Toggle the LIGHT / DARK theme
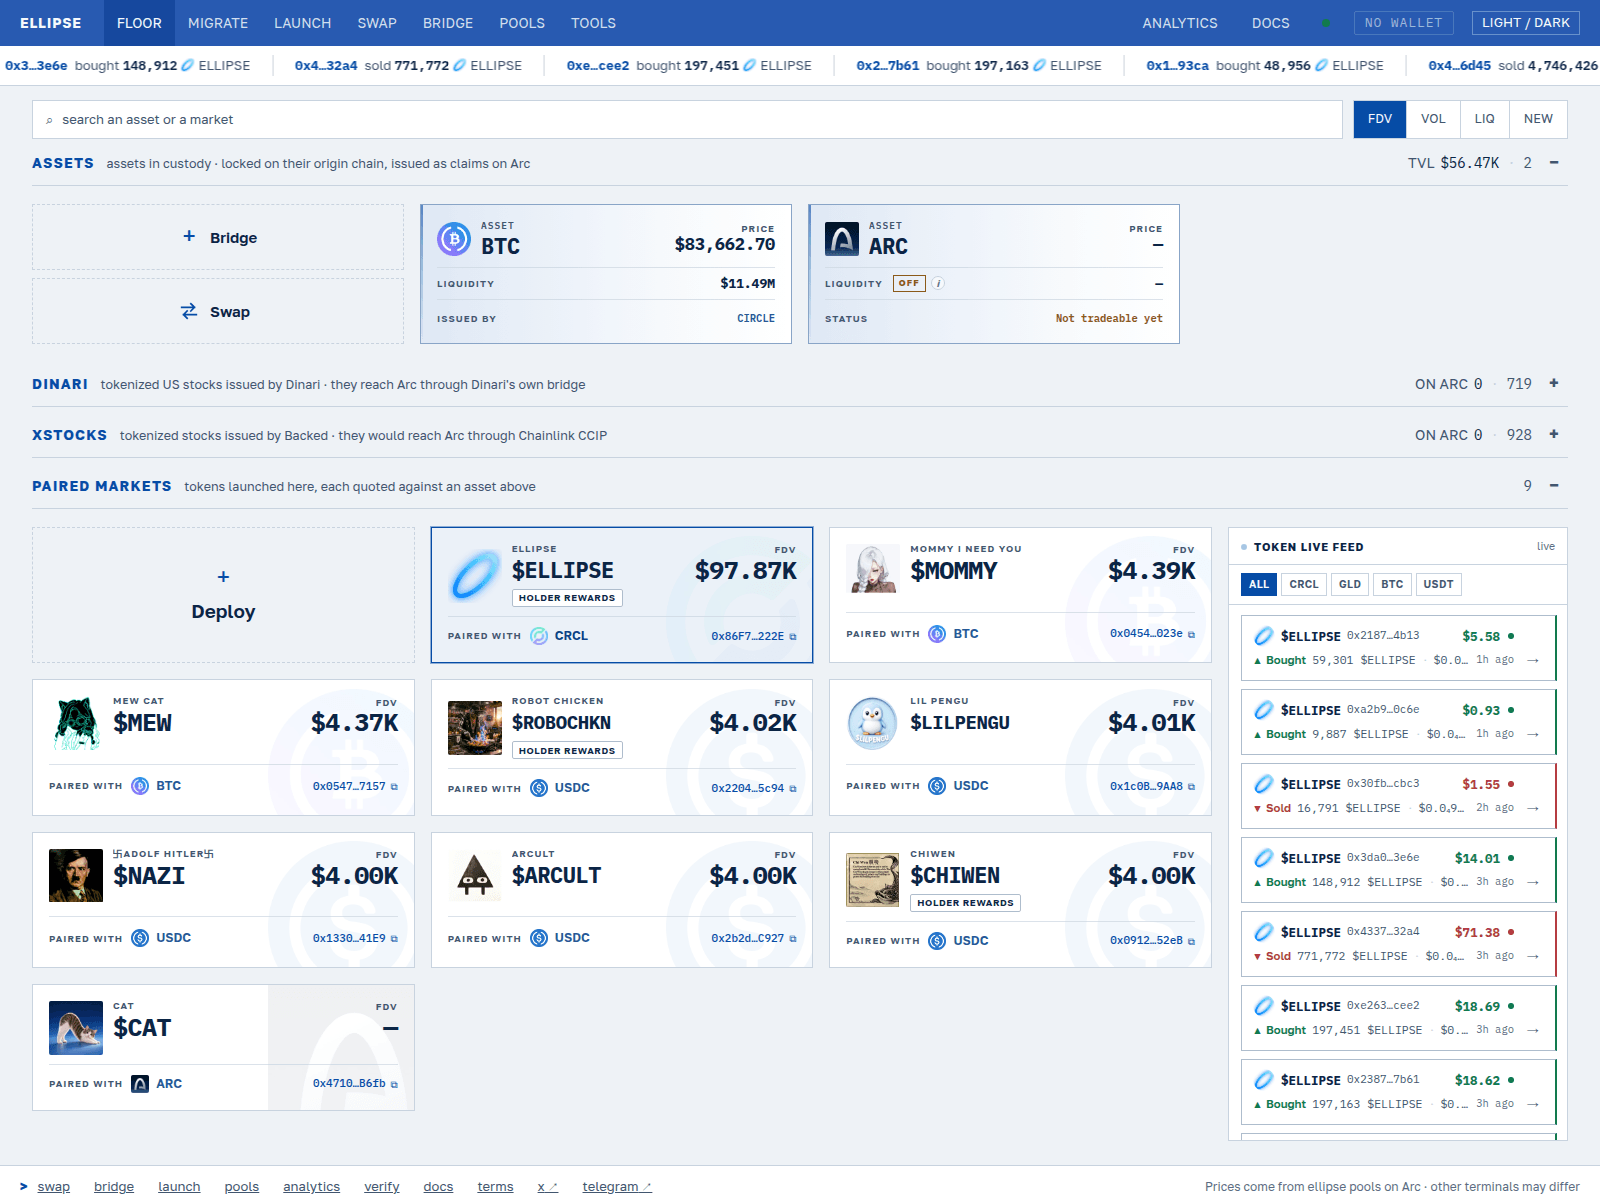1600x1200 pixels. click(1525, 23)
